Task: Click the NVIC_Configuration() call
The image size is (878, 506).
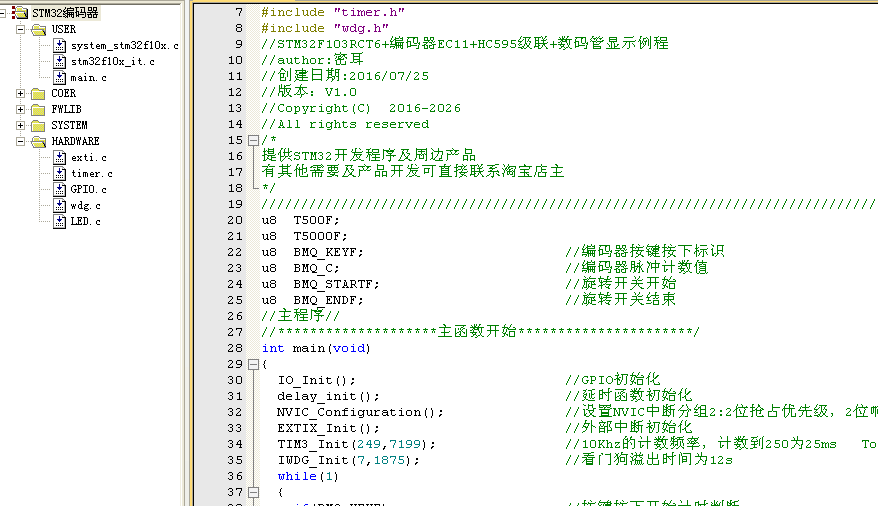Action: click(x=361, y=413)
